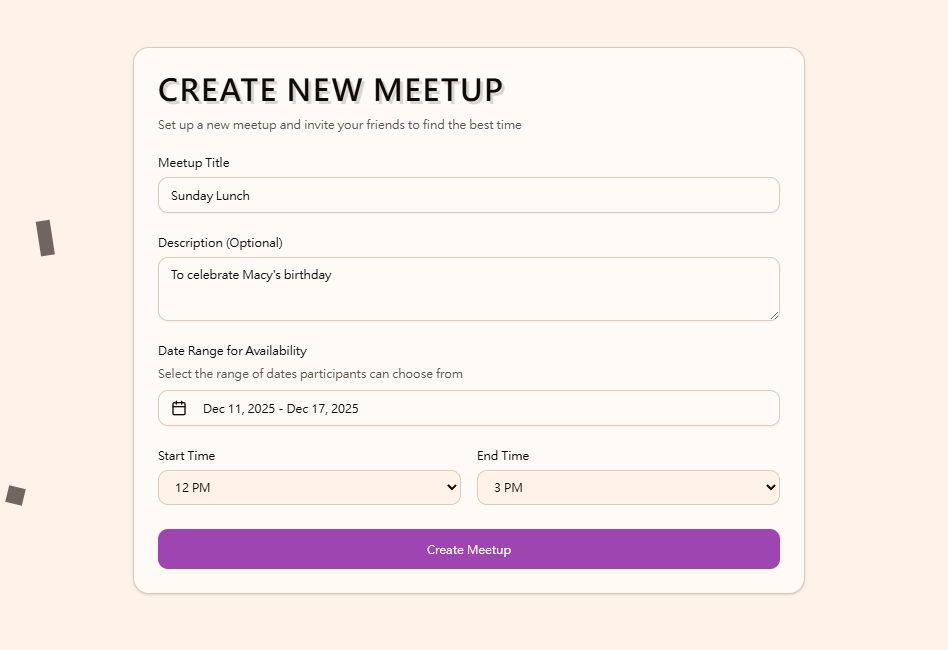Viewport: 948px width, 650px height.
Task: Open the End Time dropdown showing 3 PM
Action: [x=628, y=487]
